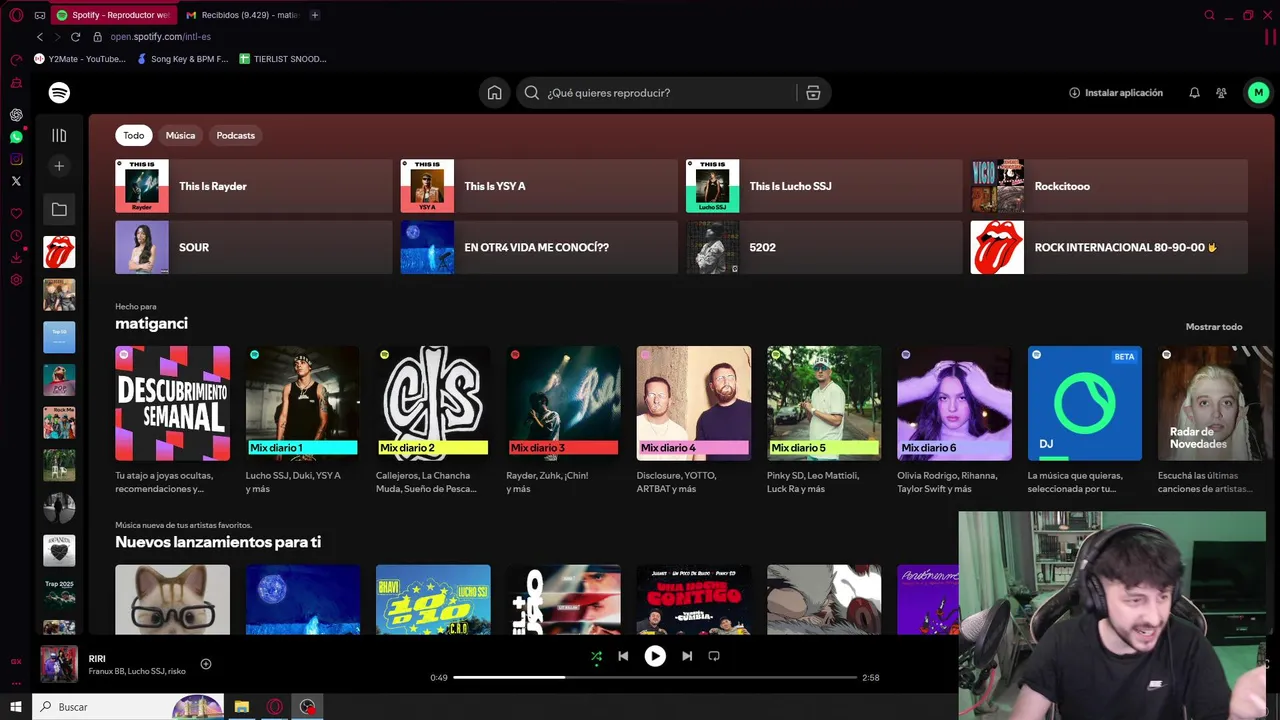1280x720 pixels.
Task: Skip to next track
Action: (687, 656)
